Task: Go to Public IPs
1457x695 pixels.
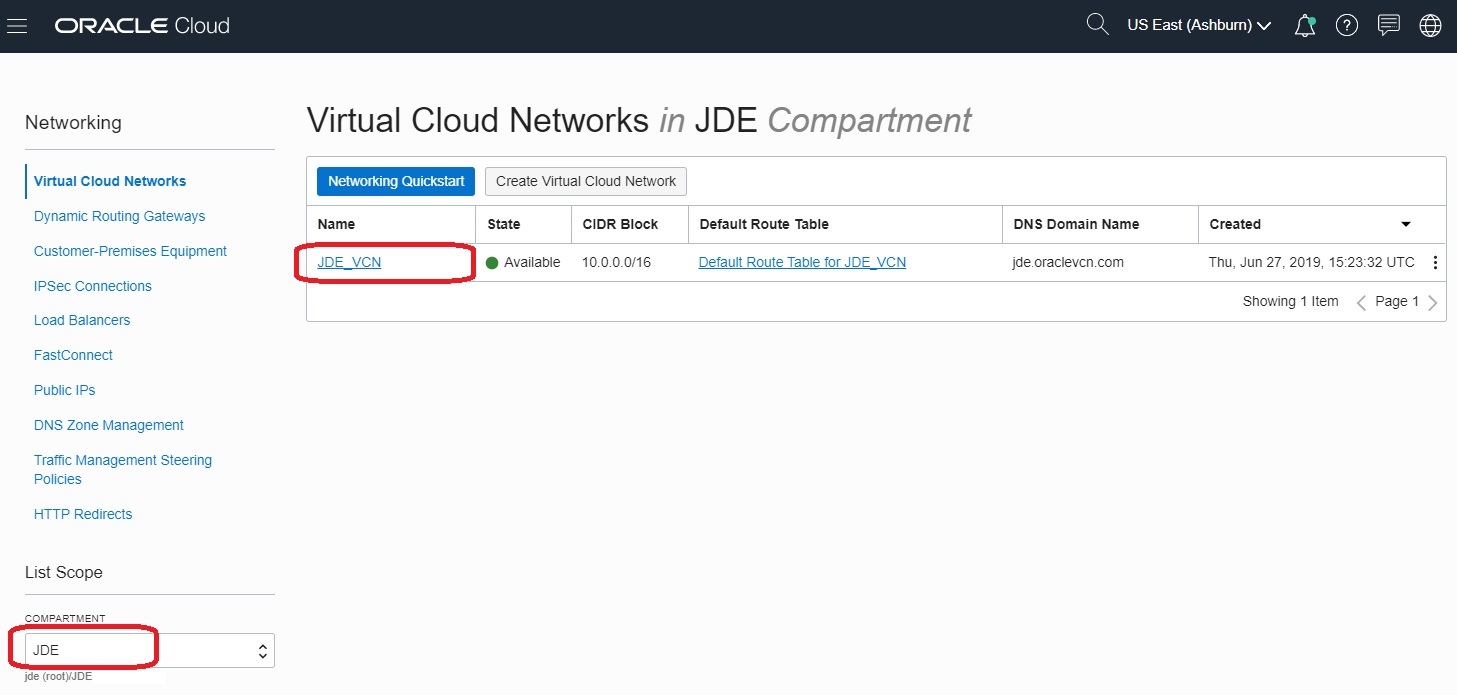Action: 65,390
